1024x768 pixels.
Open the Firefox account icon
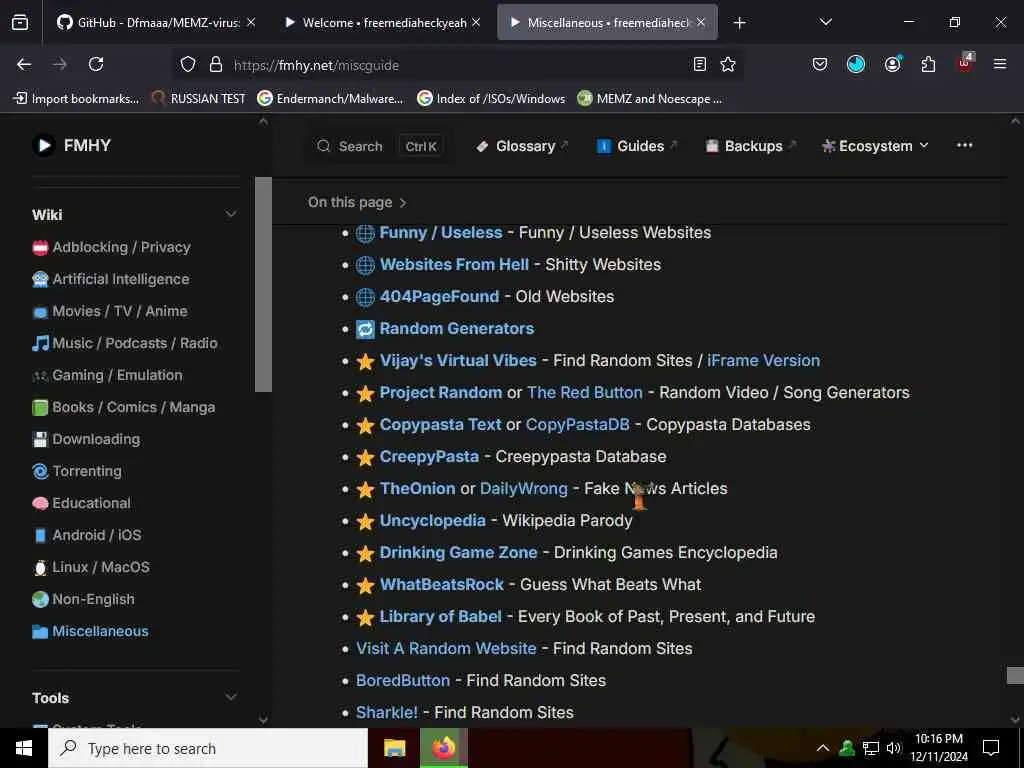tap(892, 64)
